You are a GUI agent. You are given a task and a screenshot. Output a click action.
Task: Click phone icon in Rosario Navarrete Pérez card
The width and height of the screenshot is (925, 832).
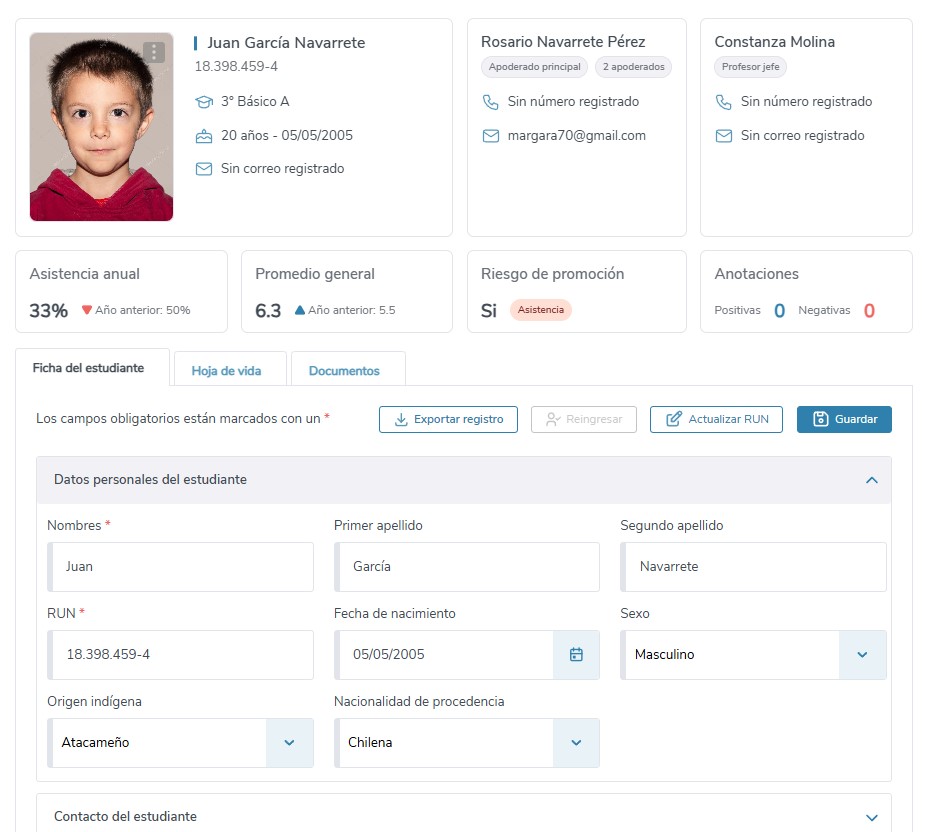491,102
